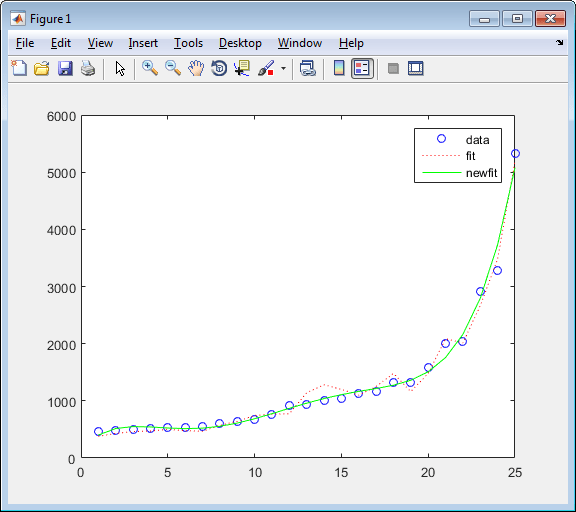Enable the Rotate 3D tool
This screenshot has width=576, height=512.
pos(219,68)
